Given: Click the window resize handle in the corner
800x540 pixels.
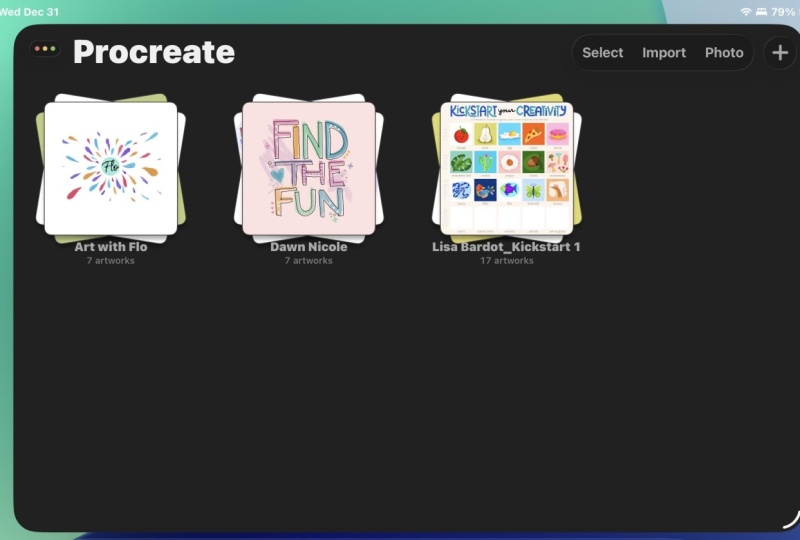Looking at the screenshot, I should [791, 519].
